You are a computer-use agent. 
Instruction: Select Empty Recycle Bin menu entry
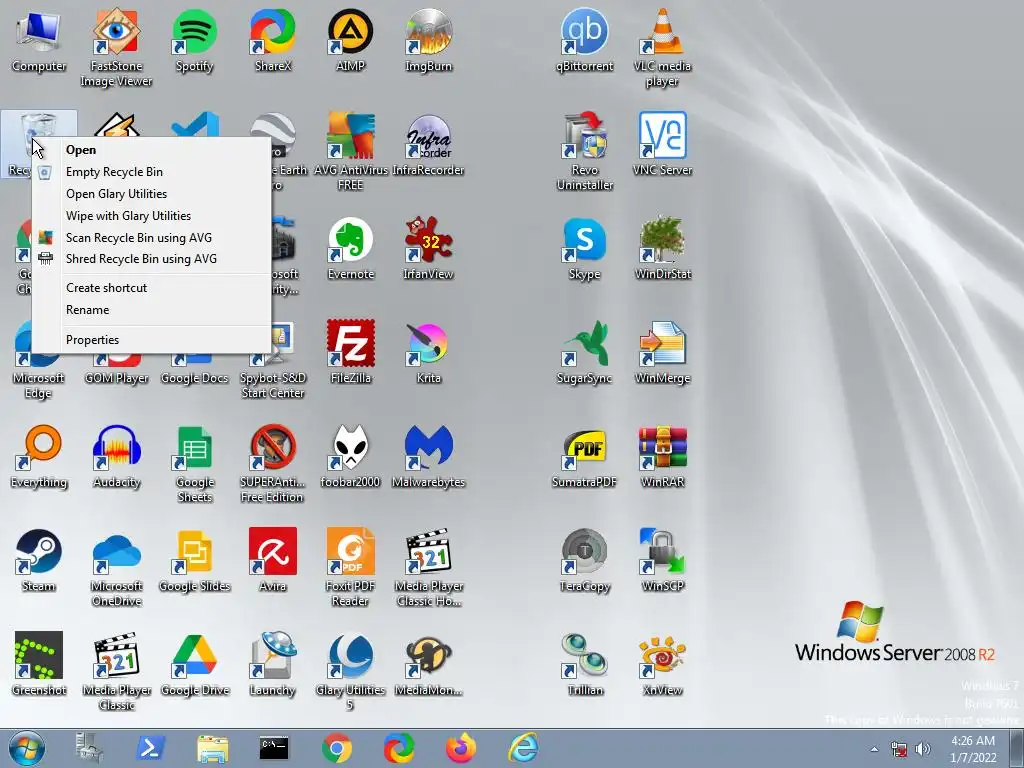pos(152,172)
